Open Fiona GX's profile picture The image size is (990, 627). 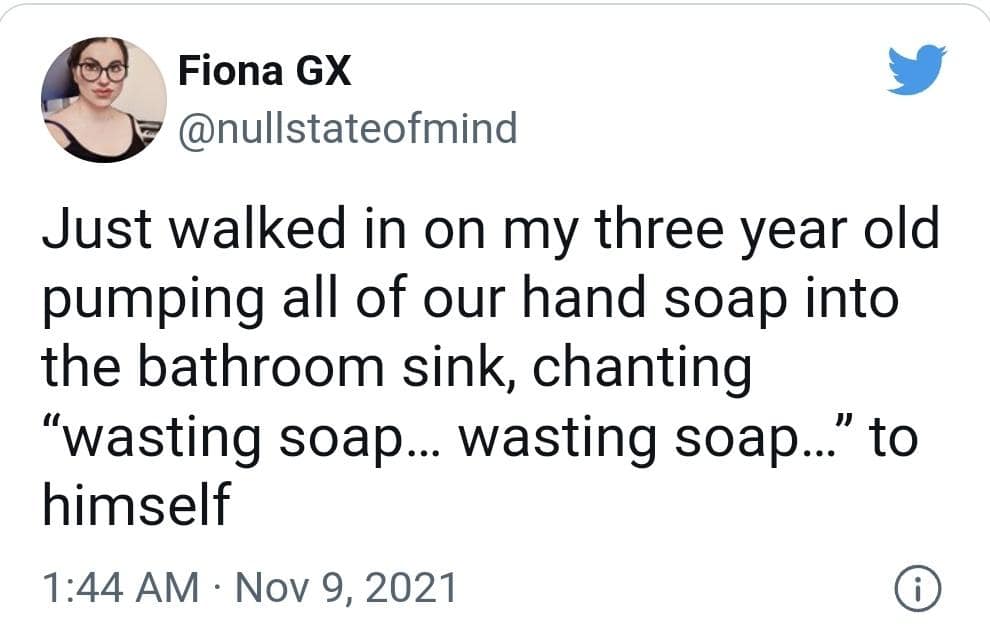[x=103, y=100]
